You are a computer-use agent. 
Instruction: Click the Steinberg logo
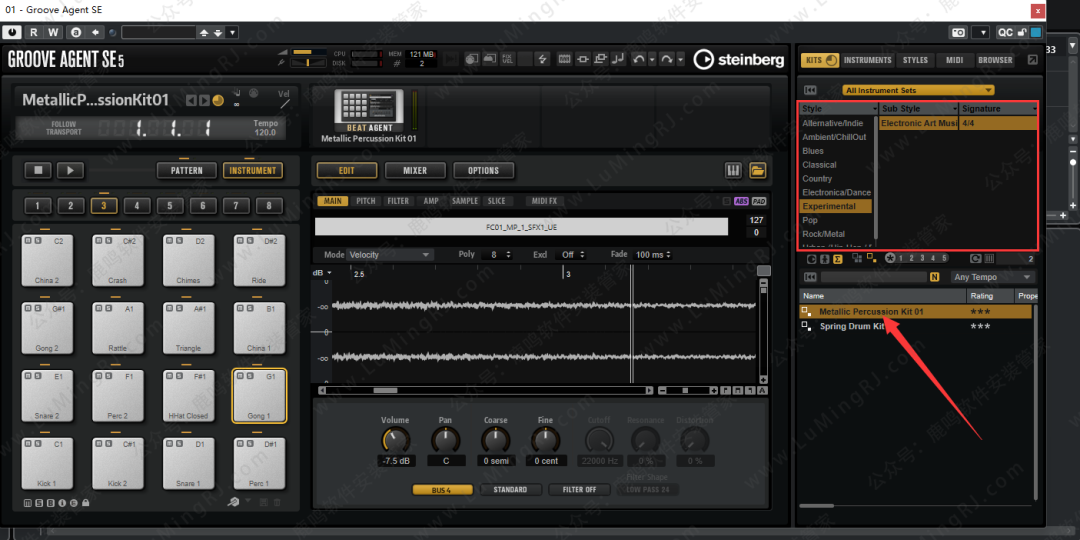coord(738,60)
